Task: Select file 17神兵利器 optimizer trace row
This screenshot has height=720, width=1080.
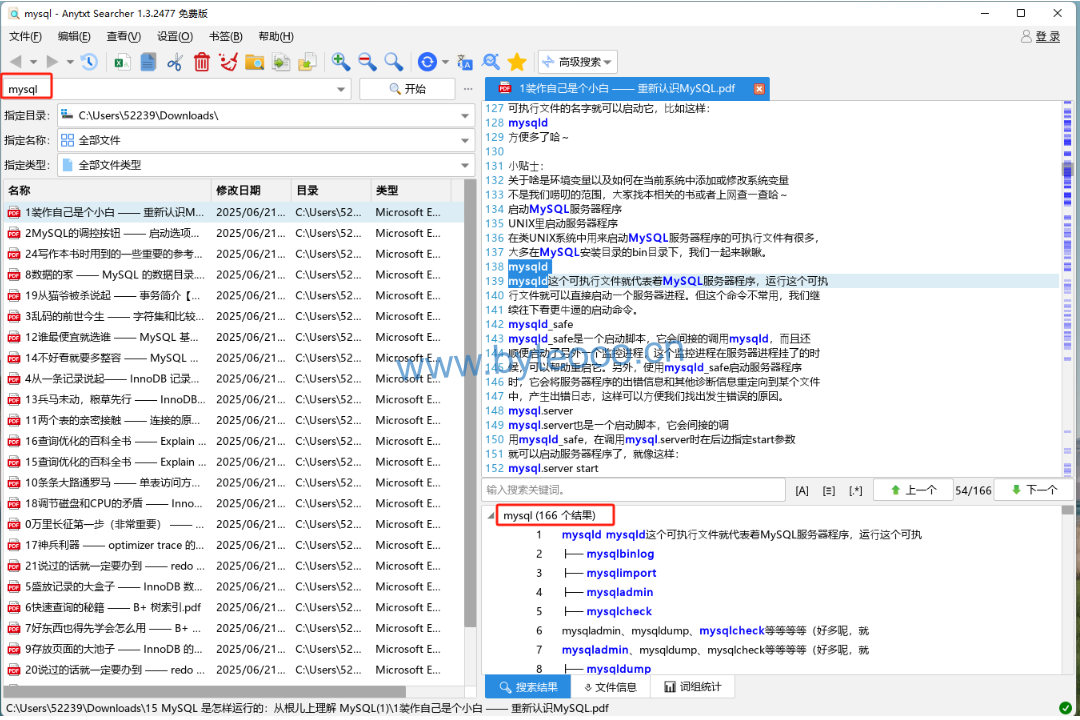Action: tap(233, 545)
